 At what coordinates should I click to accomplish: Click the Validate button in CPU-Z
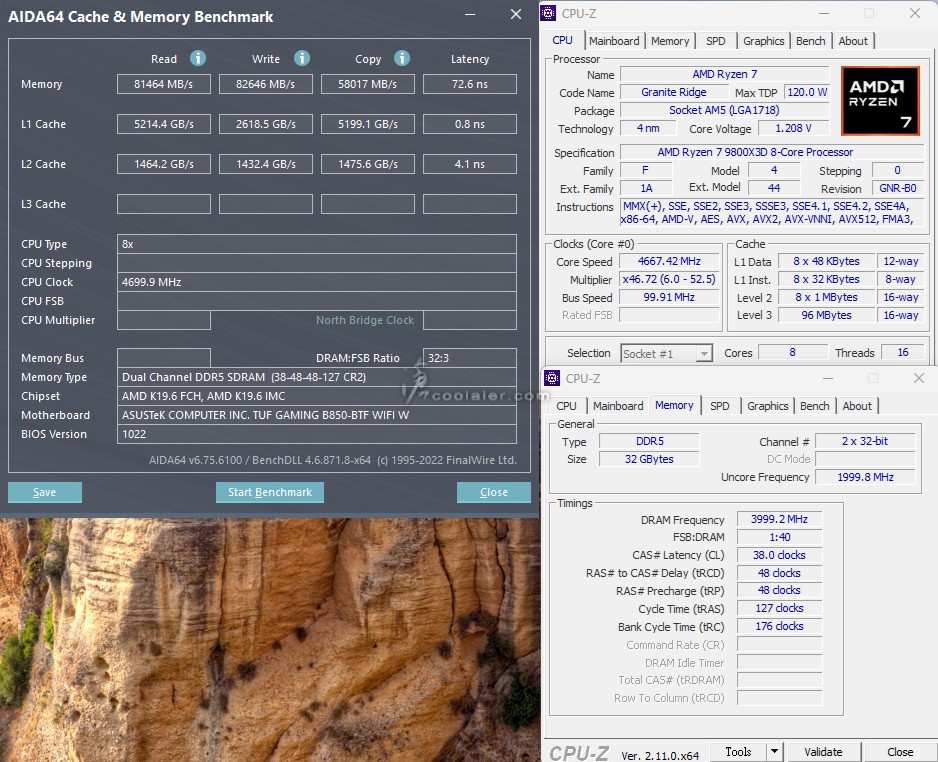823,751
